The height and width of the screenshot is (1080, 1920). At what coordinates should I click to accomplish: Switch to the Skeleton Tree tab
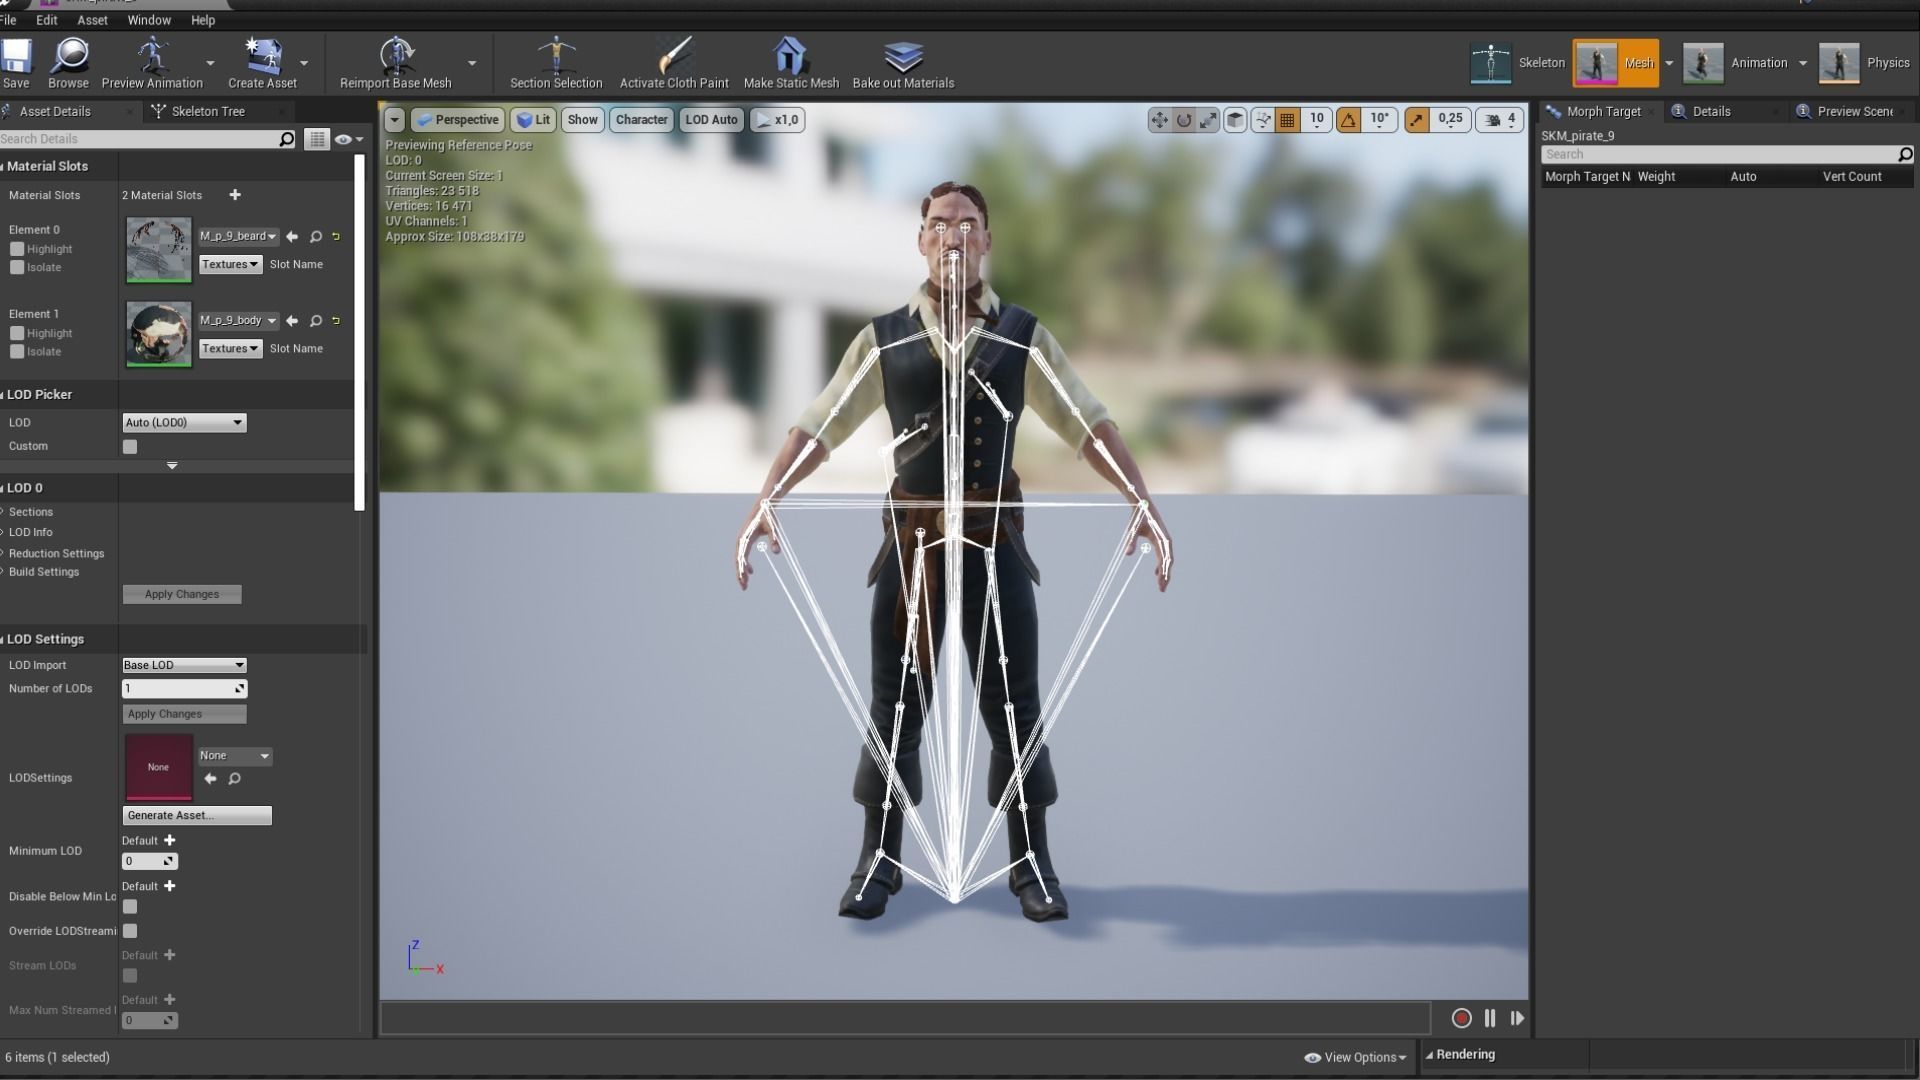click(x=207, y=111)
